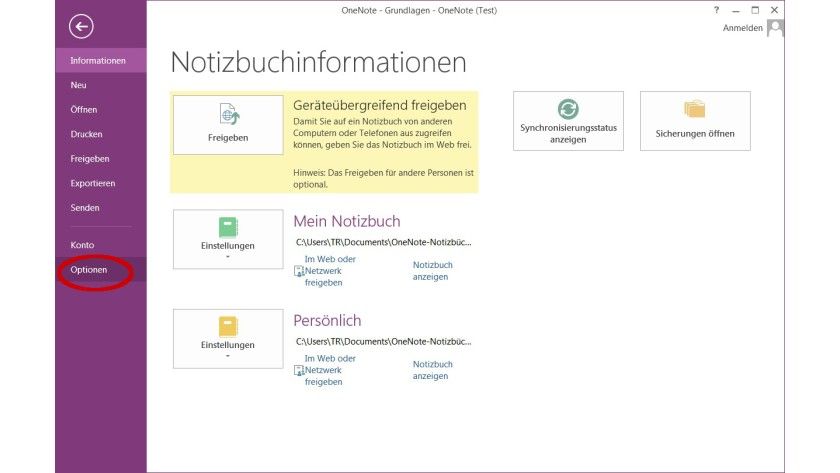This screenshot has width=840, height=473.
Task: Click the Persönlich notebook heading
Action: point(327,320)
